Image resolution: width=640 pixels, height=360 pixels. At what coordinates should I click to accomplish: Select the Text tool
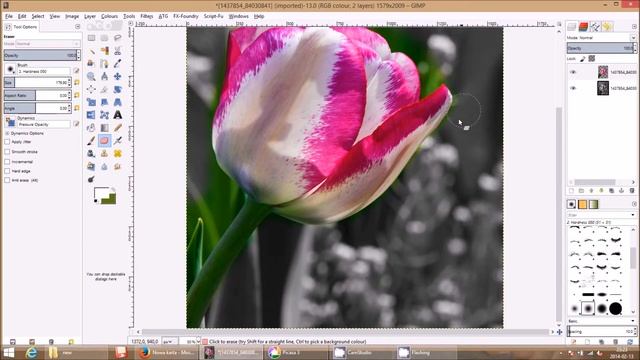118,115
